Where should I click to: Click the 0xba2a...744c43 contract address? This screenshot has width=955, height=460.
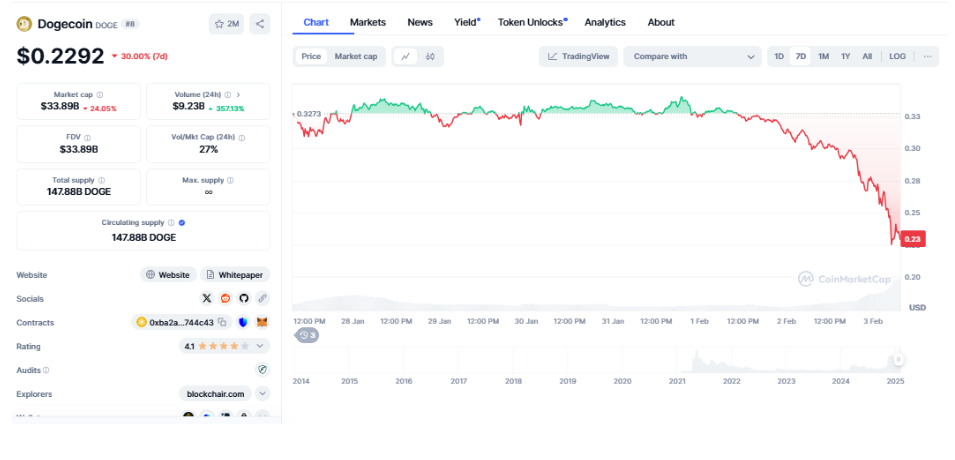[181, 322]
